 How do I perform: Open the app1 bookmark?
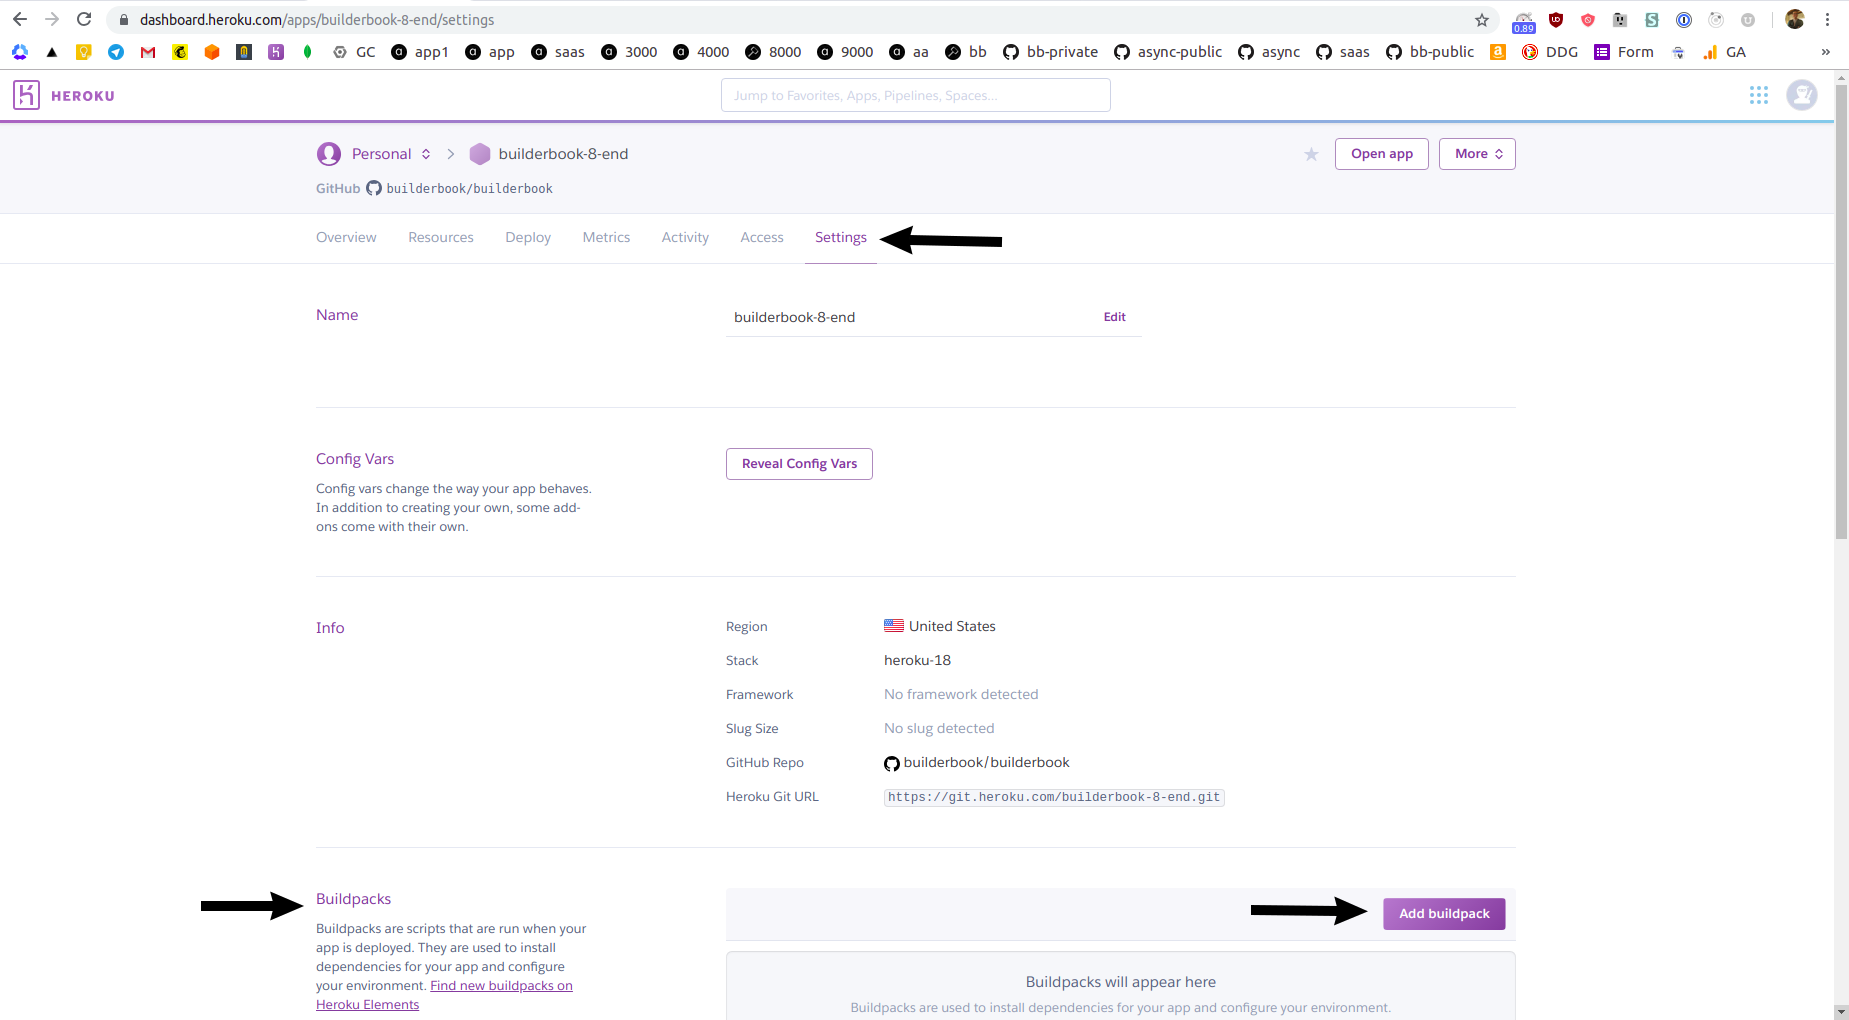(420, 52)
